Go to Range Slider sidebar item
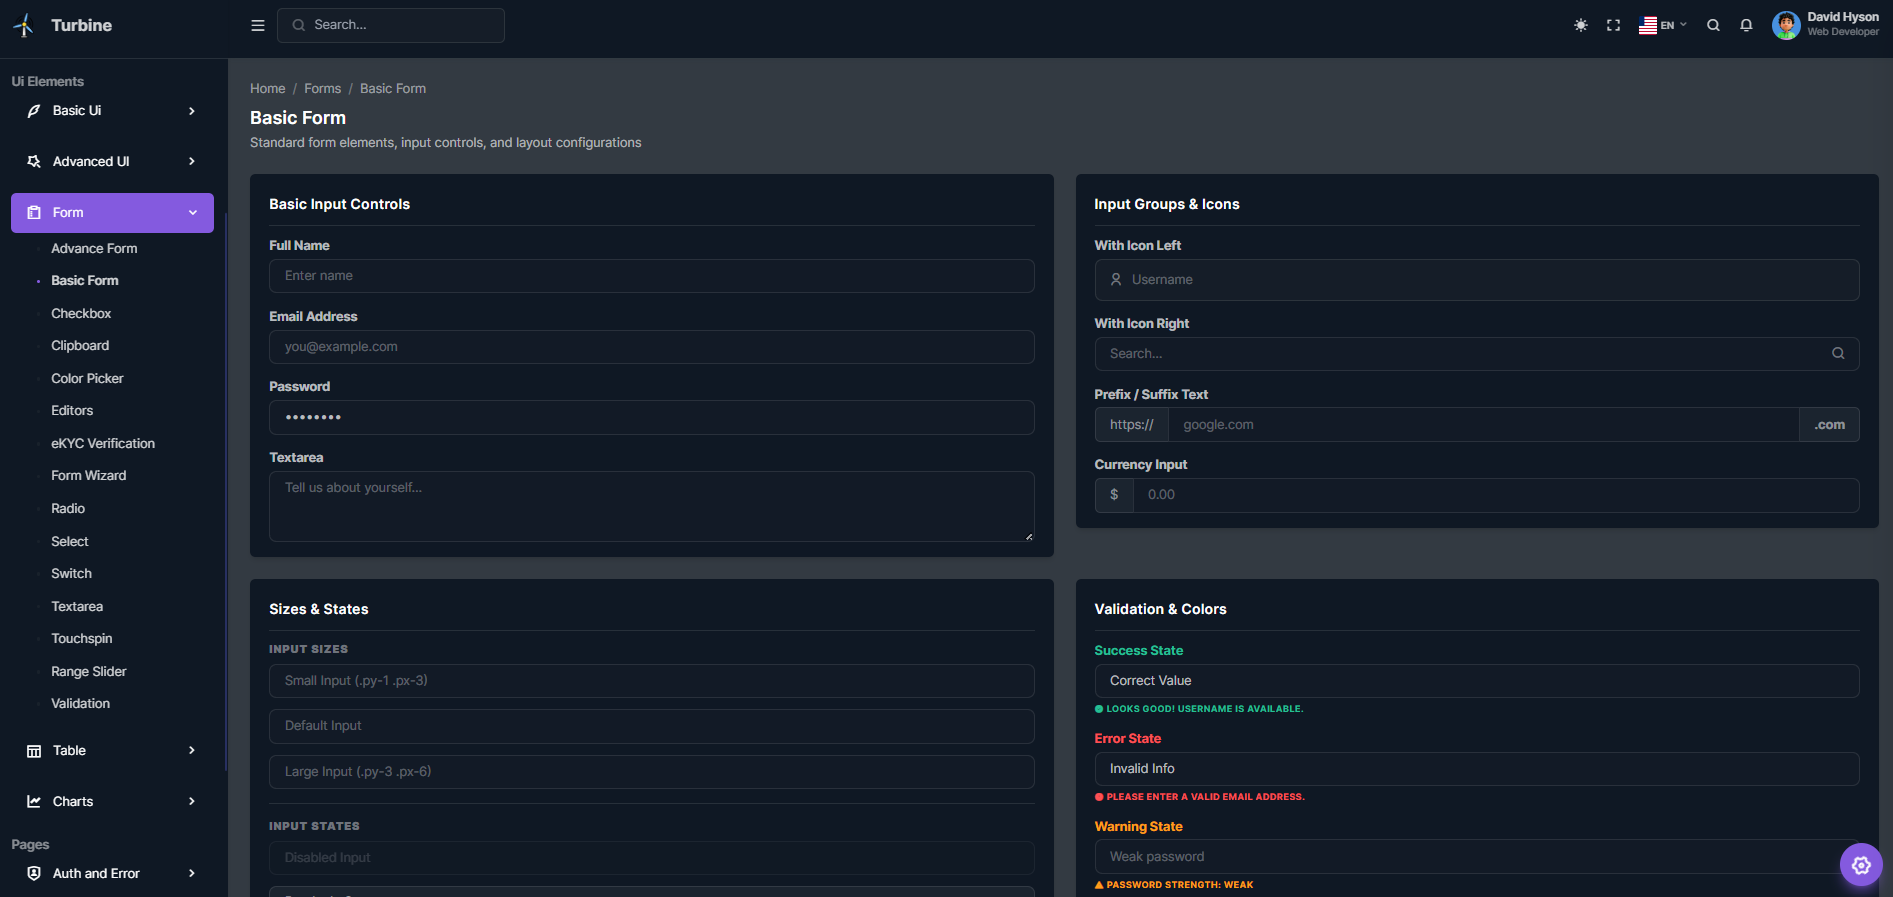This screenshot has height=897, width=1893. coord(89,672)
